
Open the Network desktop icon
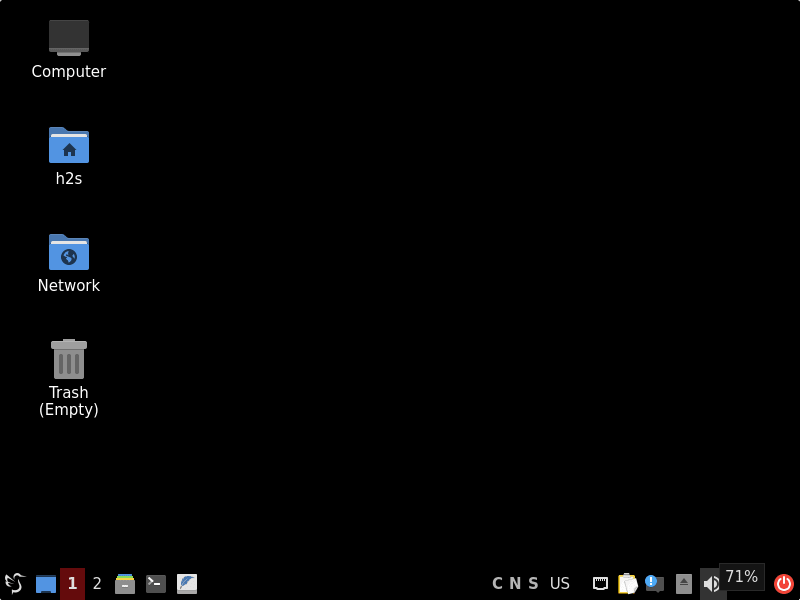(68, 252)
